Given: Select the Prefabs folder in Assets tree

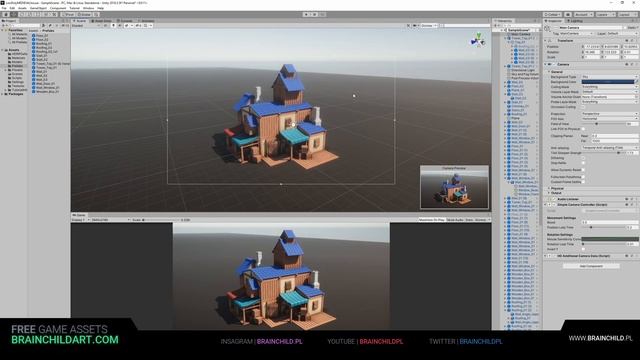Looking at the screenshot, I should 17,66.
